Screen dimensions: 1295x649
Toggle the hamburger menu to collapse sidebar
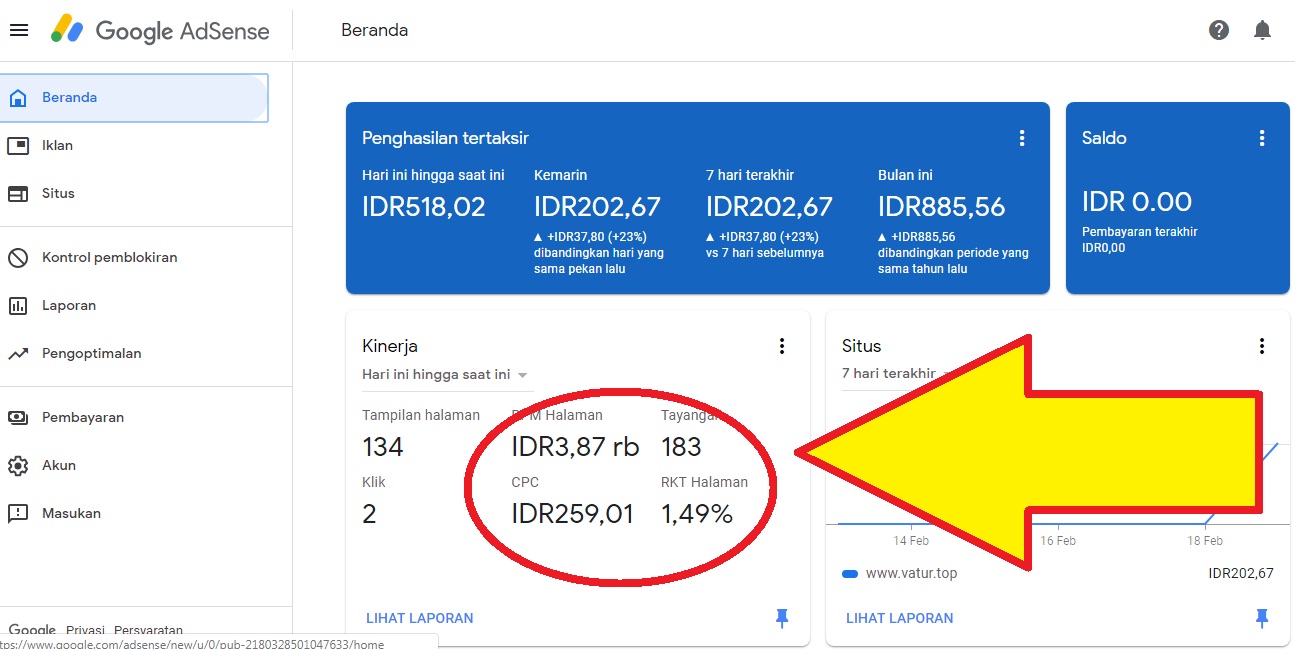pyautogui.click(x=19, y=30)
